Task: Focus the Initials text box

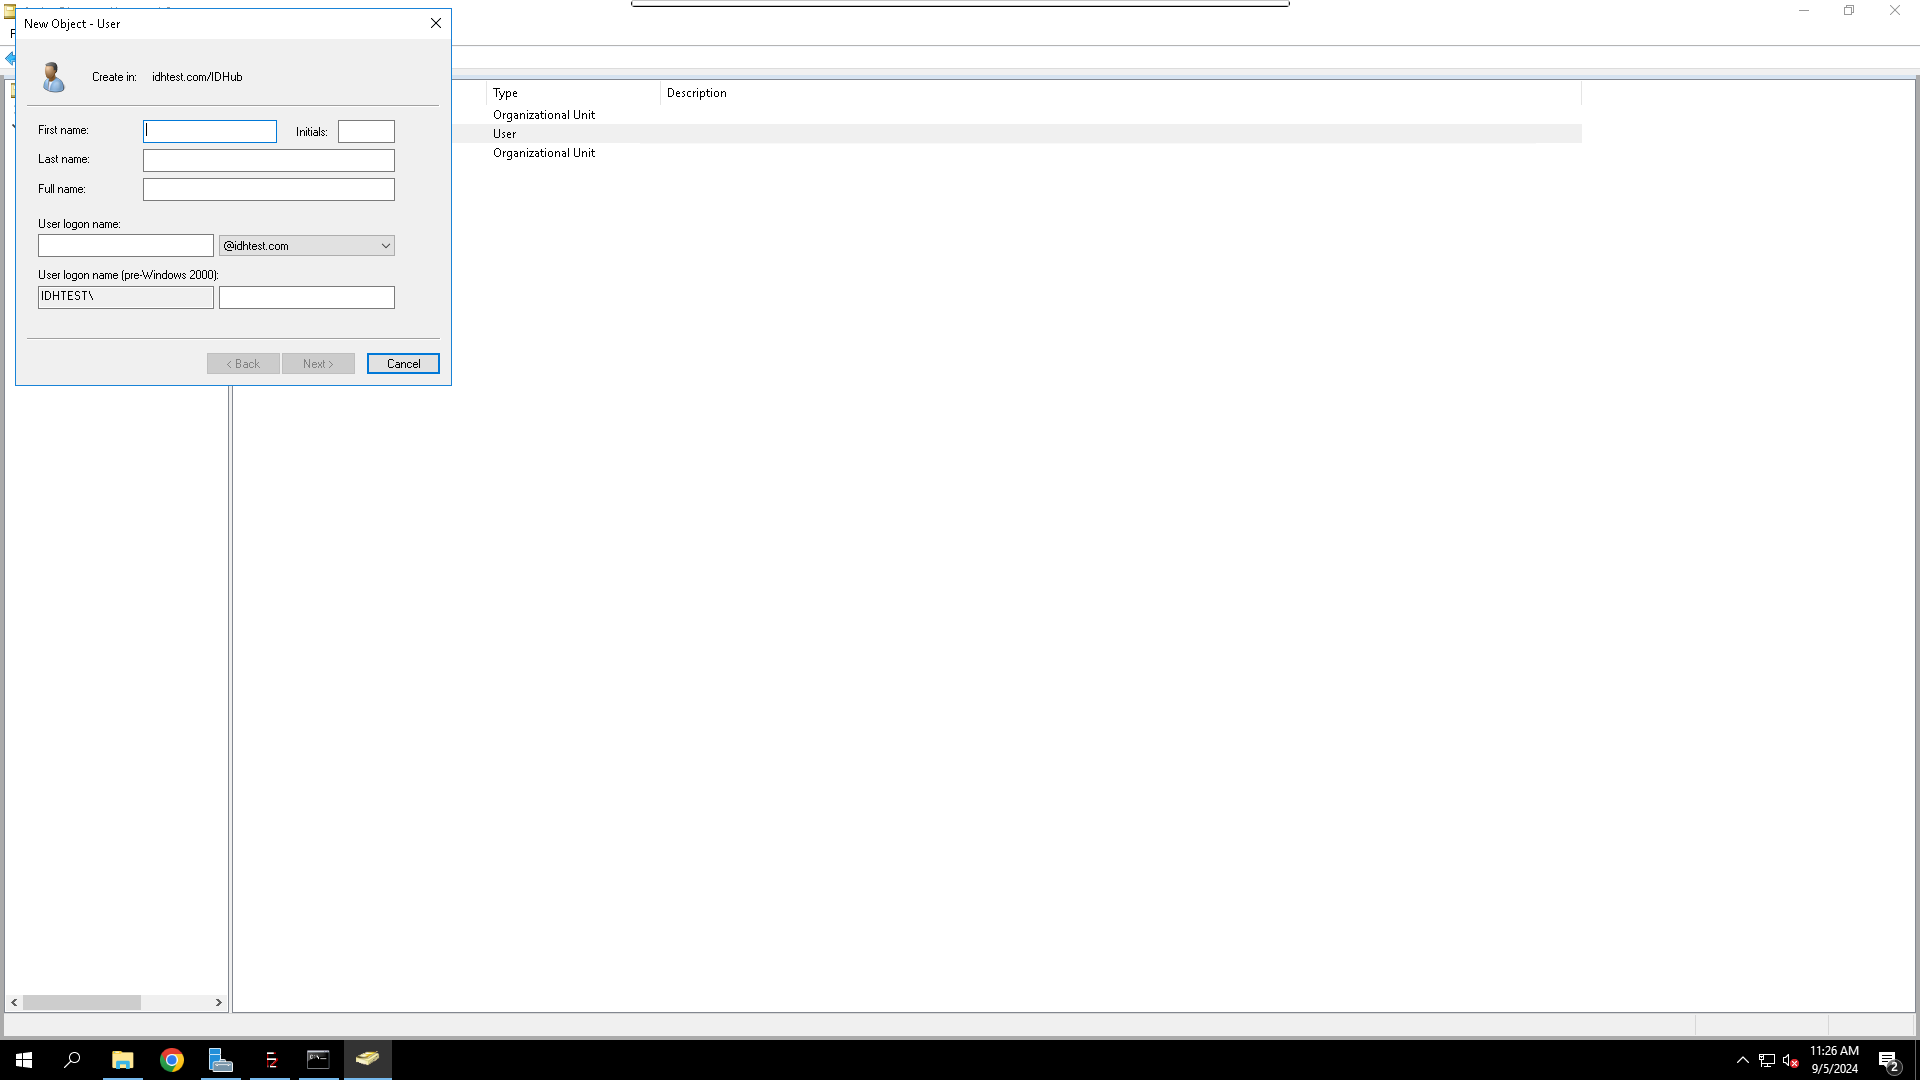Action: coord(366,132)
